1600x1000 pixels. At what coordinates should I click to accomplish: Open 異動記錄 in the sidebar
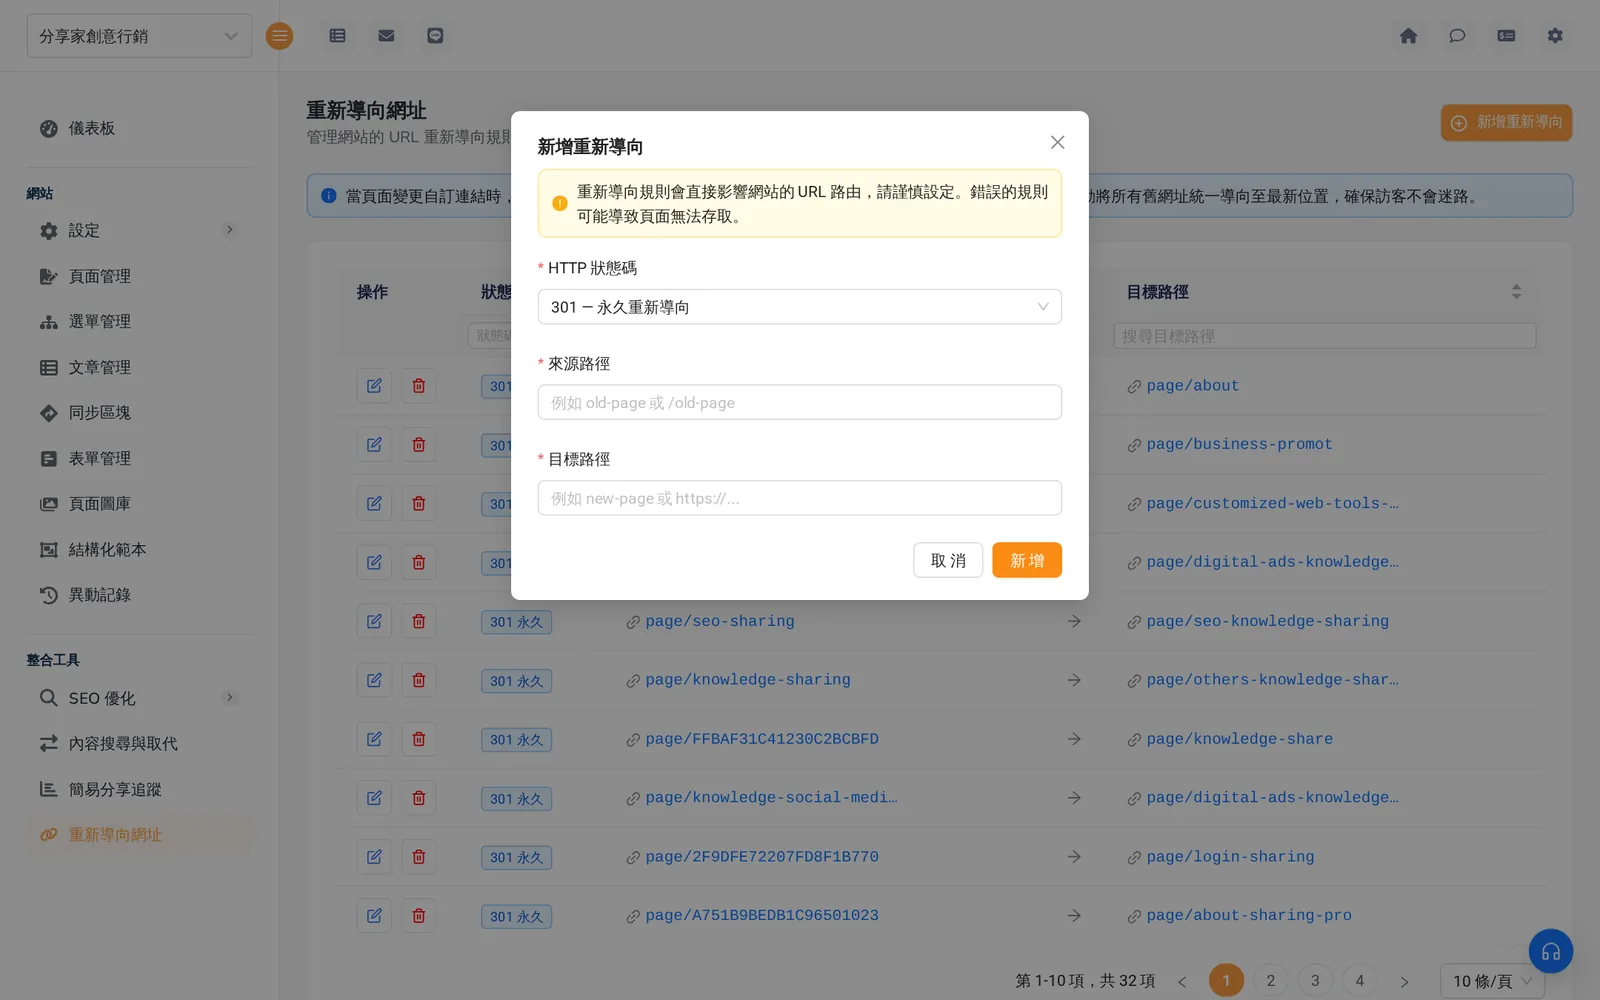pyautogui.click(x=139, y=594)
